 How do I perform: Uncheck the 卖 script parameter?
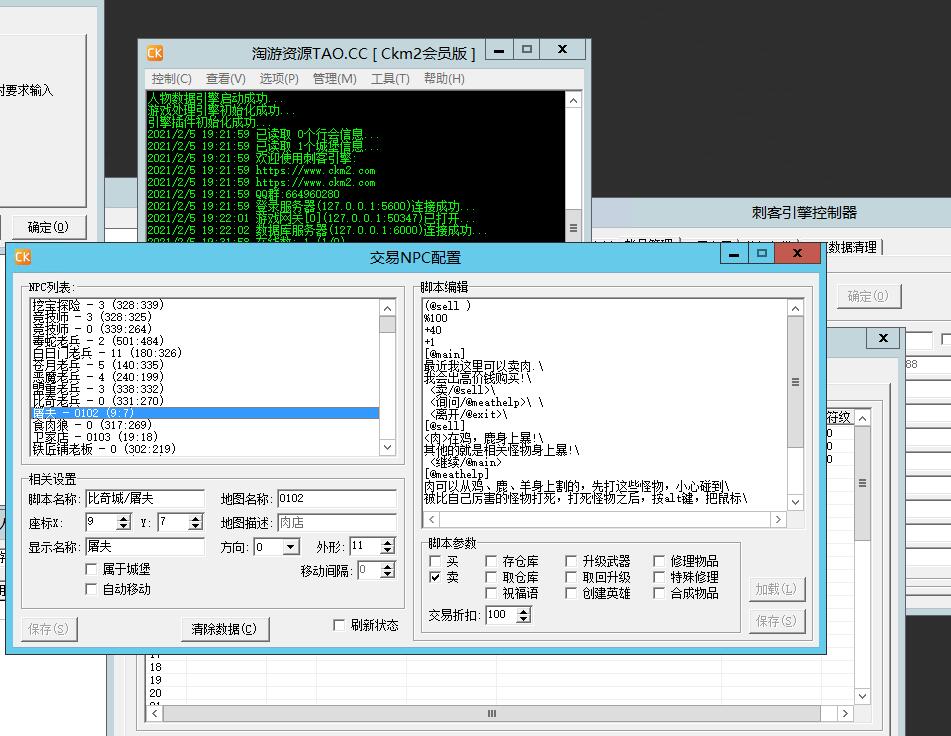click(x=435, y=577)
